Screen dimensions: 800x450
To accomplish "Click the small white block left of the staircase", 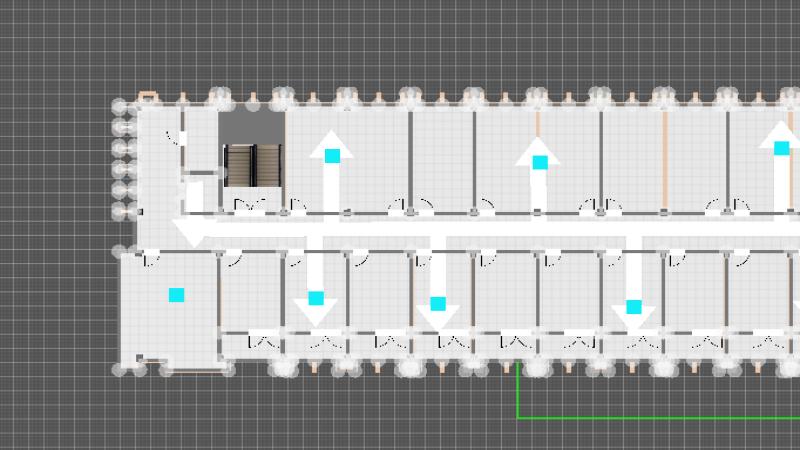I will pos(194,196).
